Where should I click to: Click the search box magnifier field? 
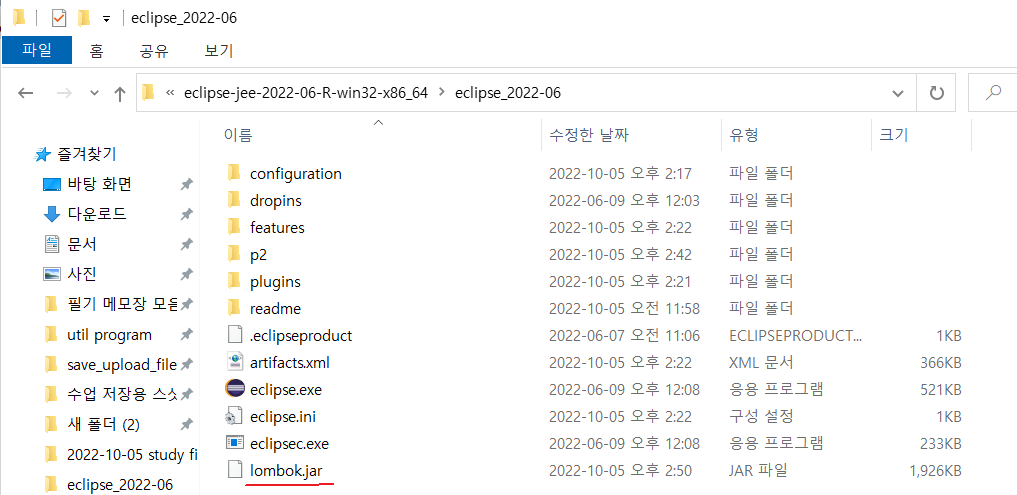point(992,93)
